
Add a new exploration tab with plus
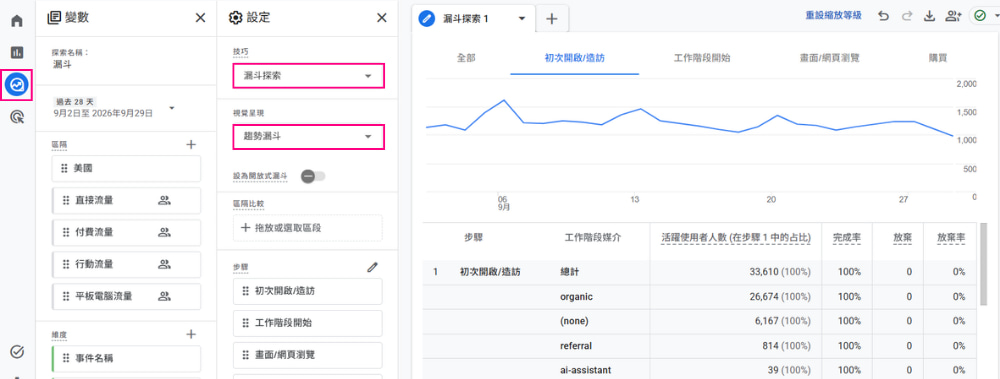point(552,19)
